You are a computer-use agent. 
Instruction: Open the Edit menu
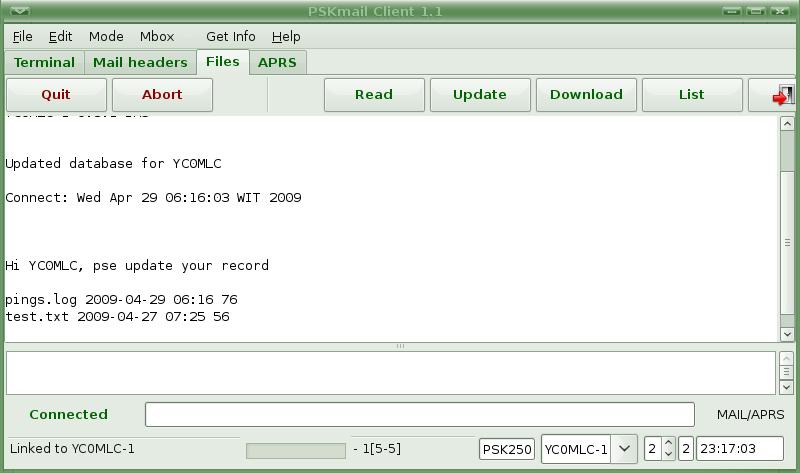(60, 37)
